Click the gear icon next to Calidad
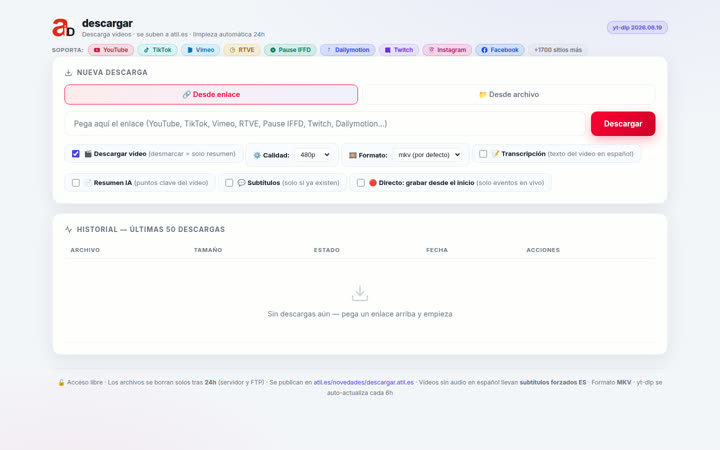Screen dimensions: 720x450 coord(257,155)
